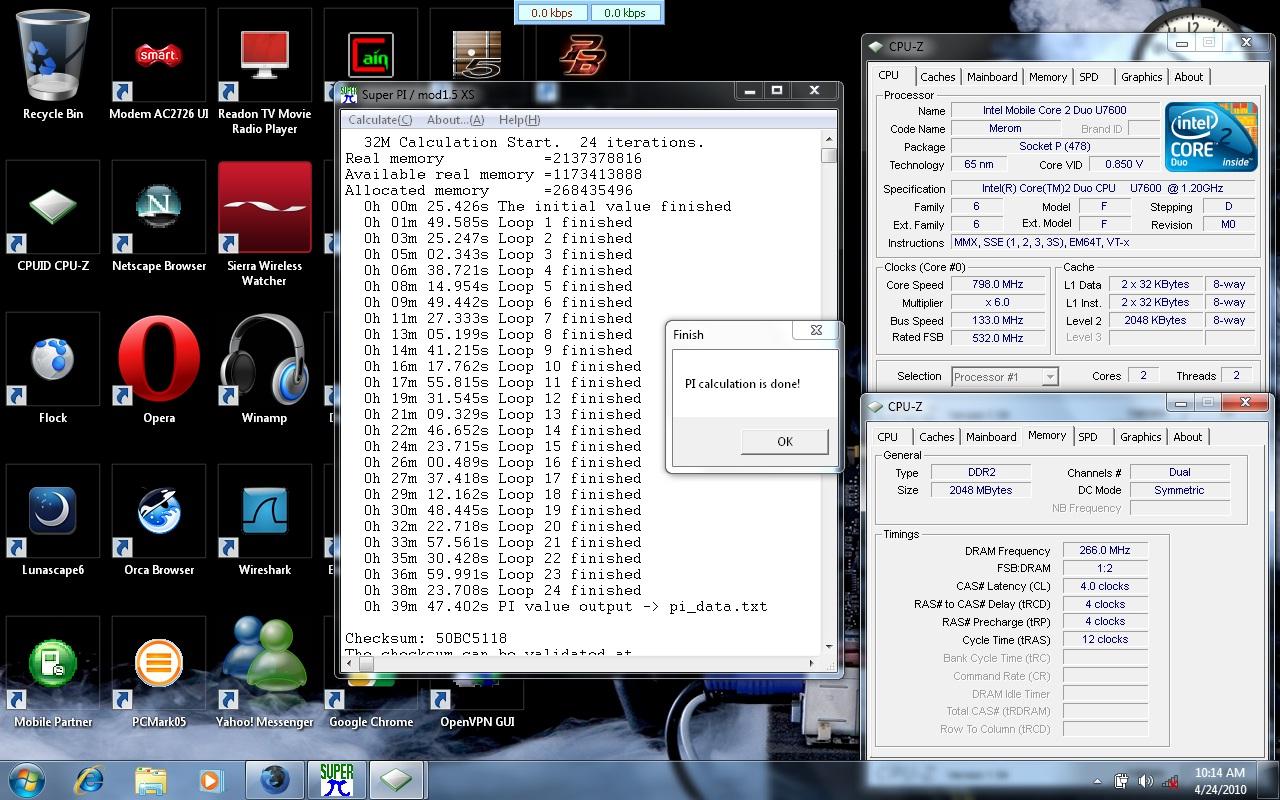The image size is (1280, 800).
Task: Click the Core Speed 798.0 MHz value
Action: (997, 284)
